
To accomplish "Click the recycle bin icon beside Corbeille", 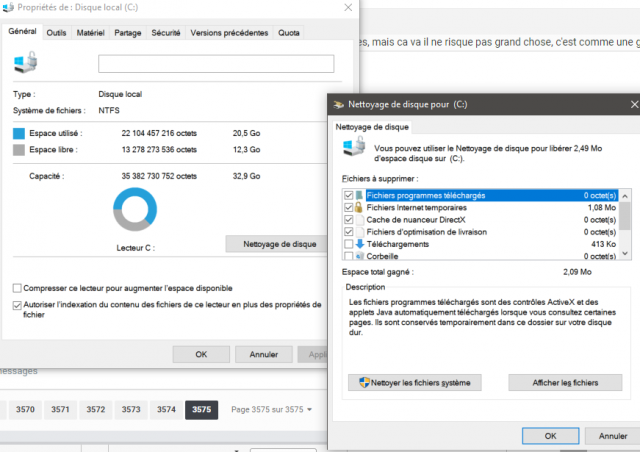I will (360, 256).
